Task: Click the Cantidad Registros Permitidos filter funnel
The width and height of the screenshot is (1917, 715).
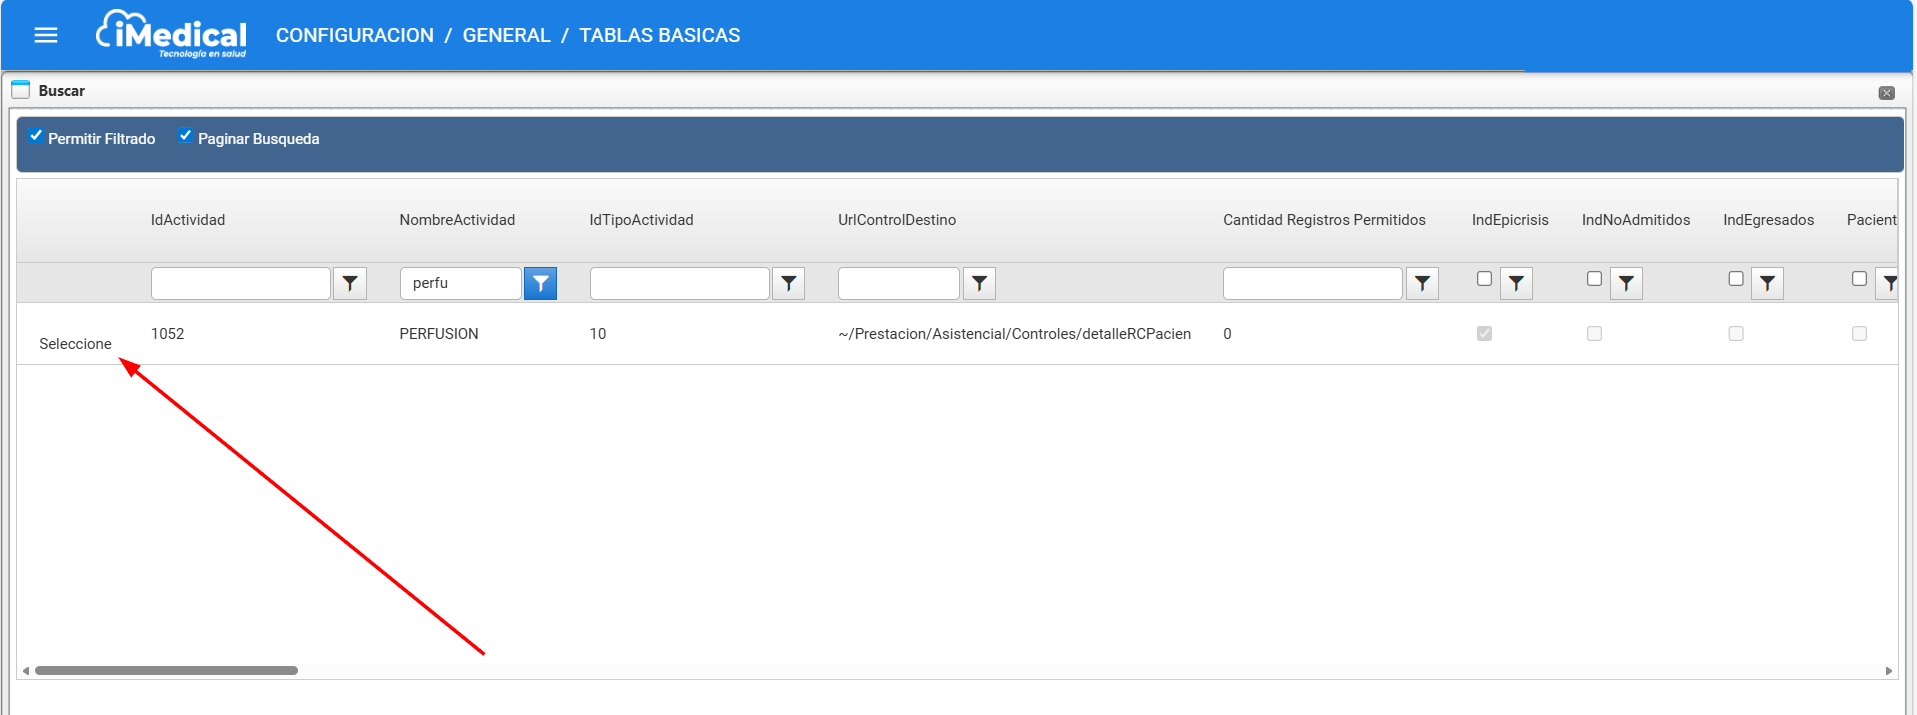Action: [1422, 284]
